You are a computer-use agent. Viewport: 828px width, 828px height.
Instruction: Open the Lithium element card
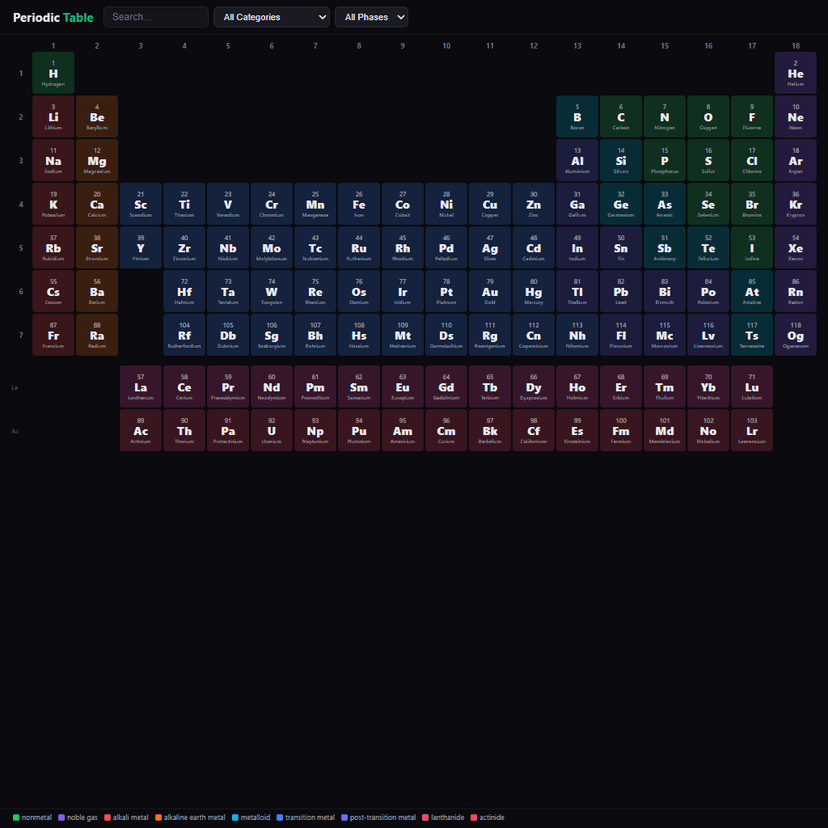click(53, 117)
